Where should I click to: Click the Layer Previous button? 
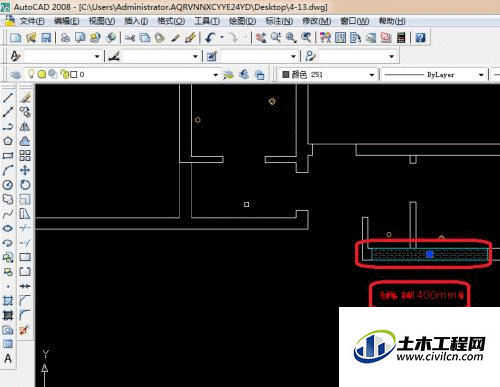[x=244, y=74]
